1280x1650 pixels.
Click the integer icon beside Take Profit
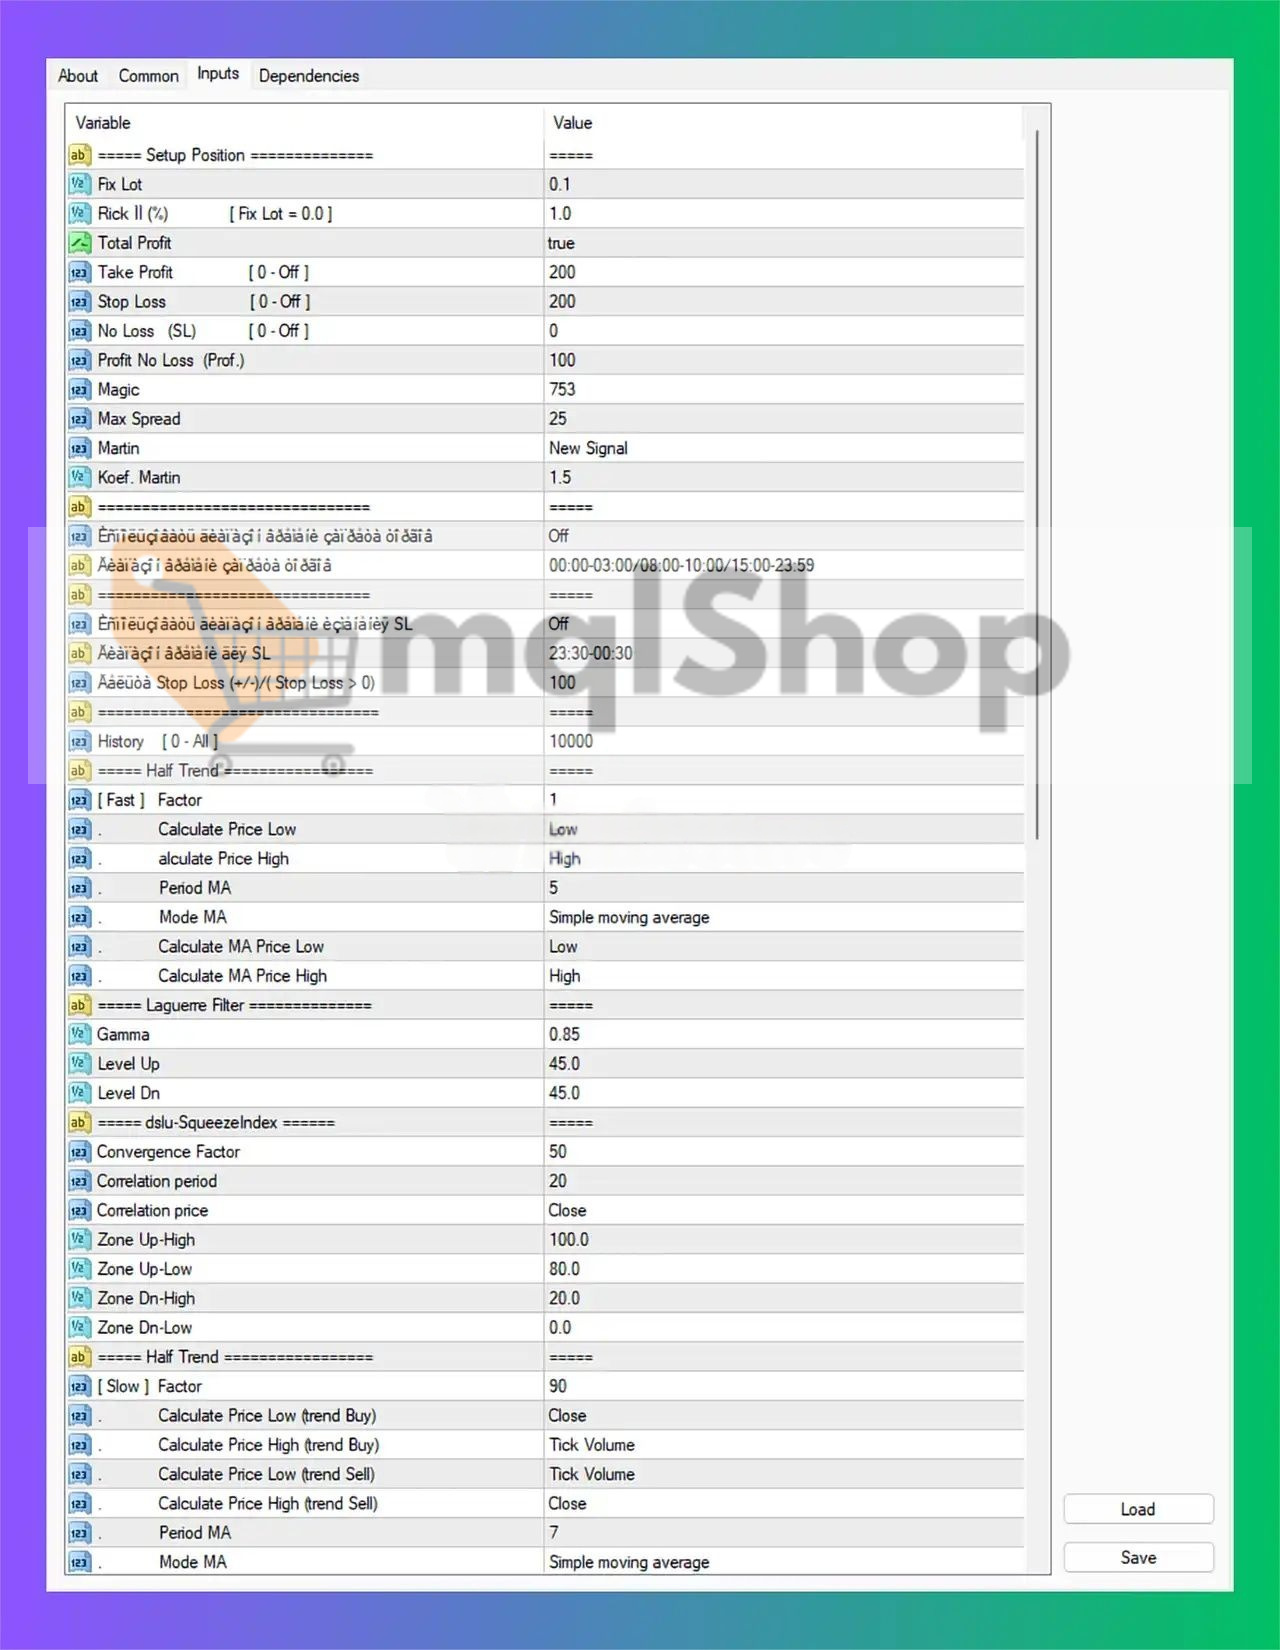[x=79, y=272]
